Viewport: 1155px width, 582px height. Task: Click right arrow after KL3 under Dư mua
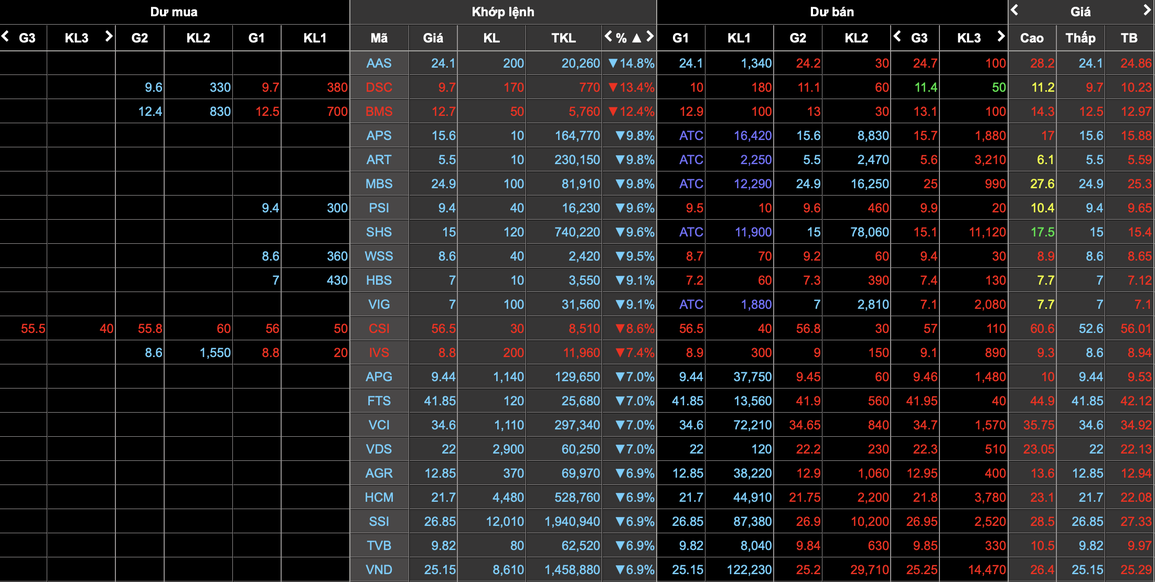click(x=109, y=36)
